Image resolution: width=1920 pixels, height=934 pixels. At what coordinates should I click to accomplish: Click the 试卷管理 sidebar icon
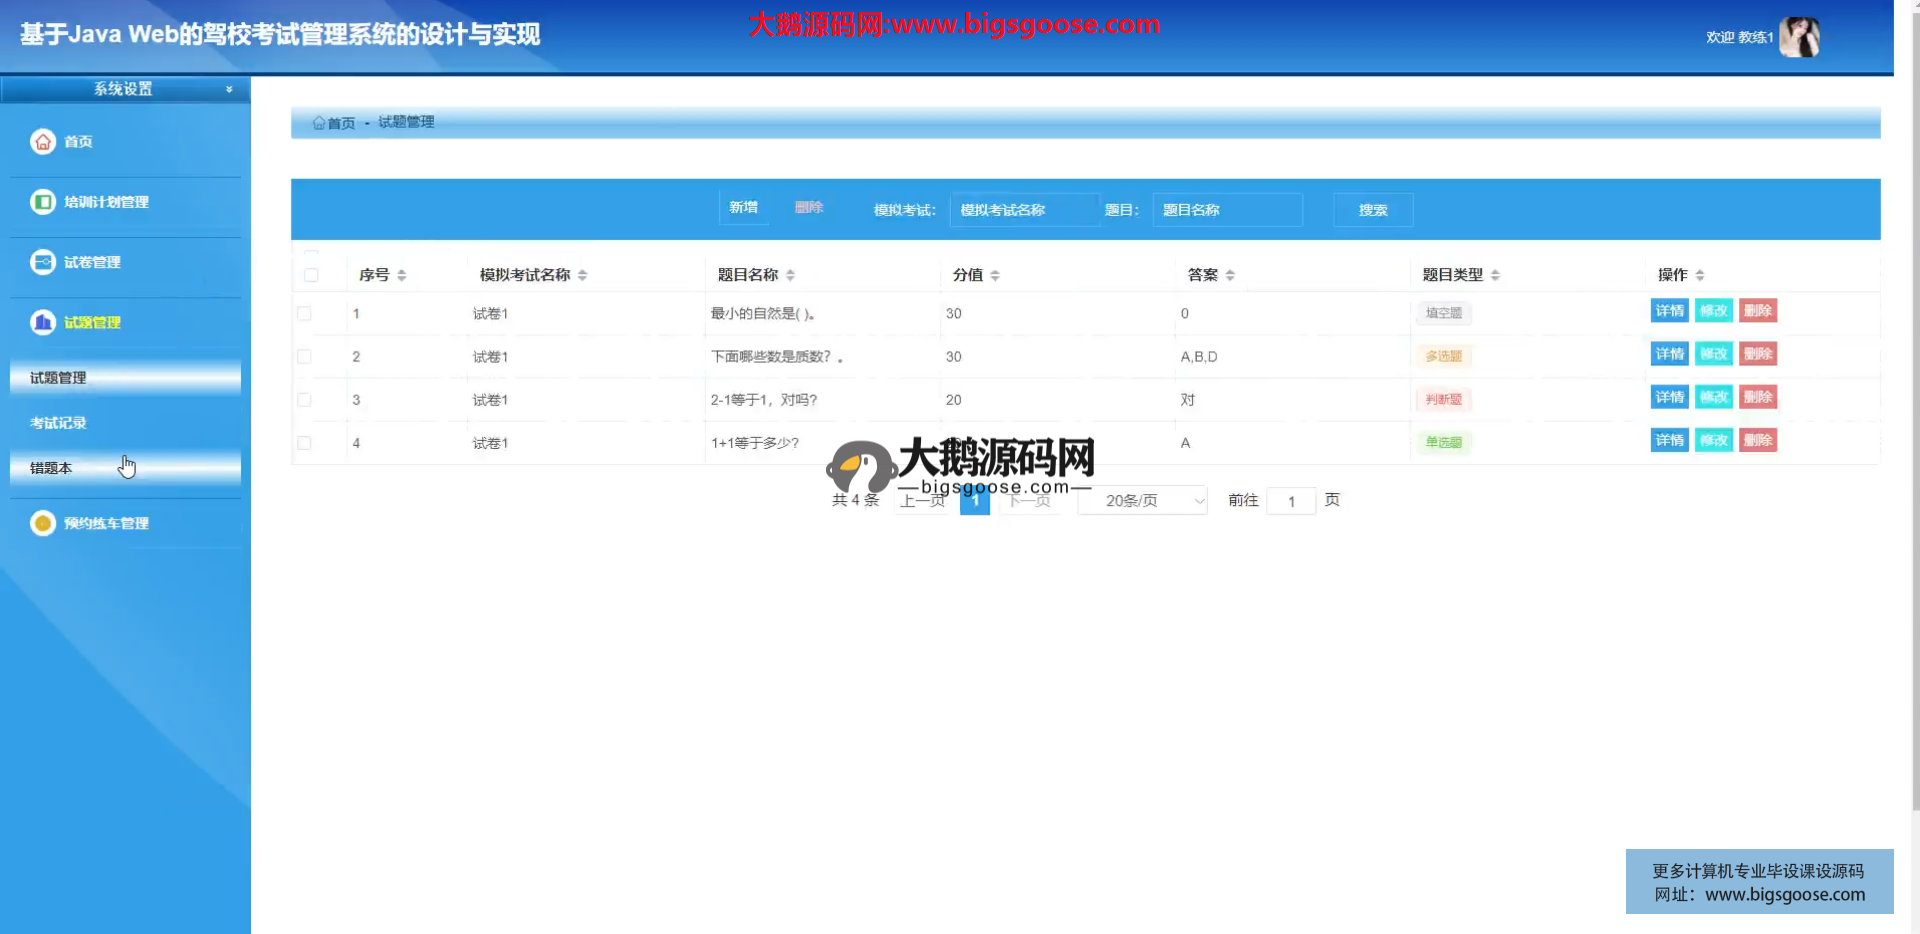[x=43, y=262]
